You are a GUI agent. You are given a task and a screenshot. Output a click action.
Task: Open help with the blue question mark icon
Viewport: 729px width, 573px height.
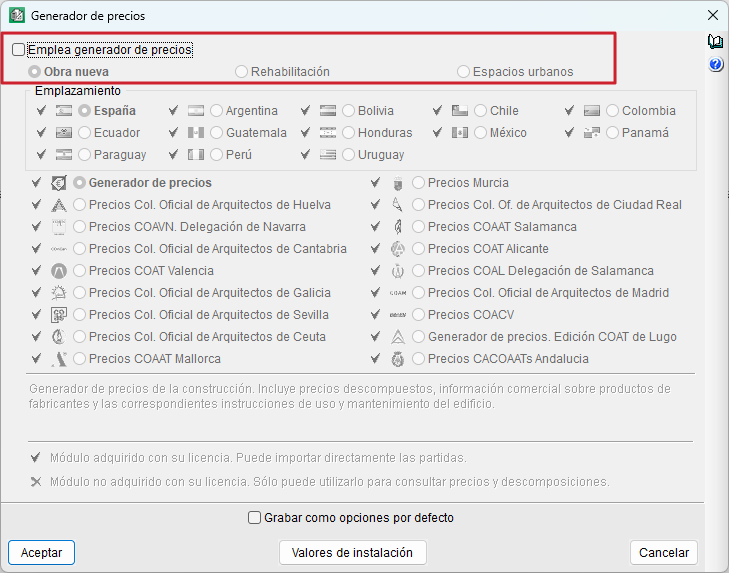tap(715, 65)
